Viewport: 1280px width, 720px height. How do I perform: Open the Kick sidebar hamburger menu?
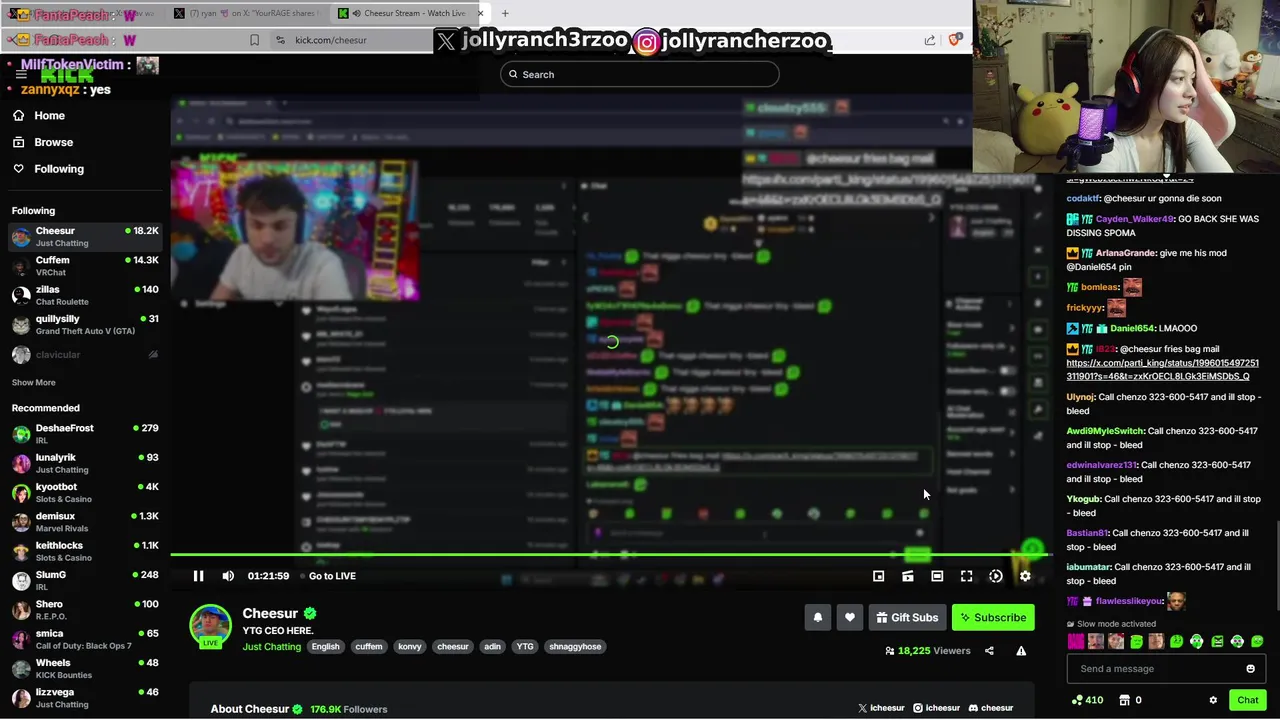[x=21, y=75]
